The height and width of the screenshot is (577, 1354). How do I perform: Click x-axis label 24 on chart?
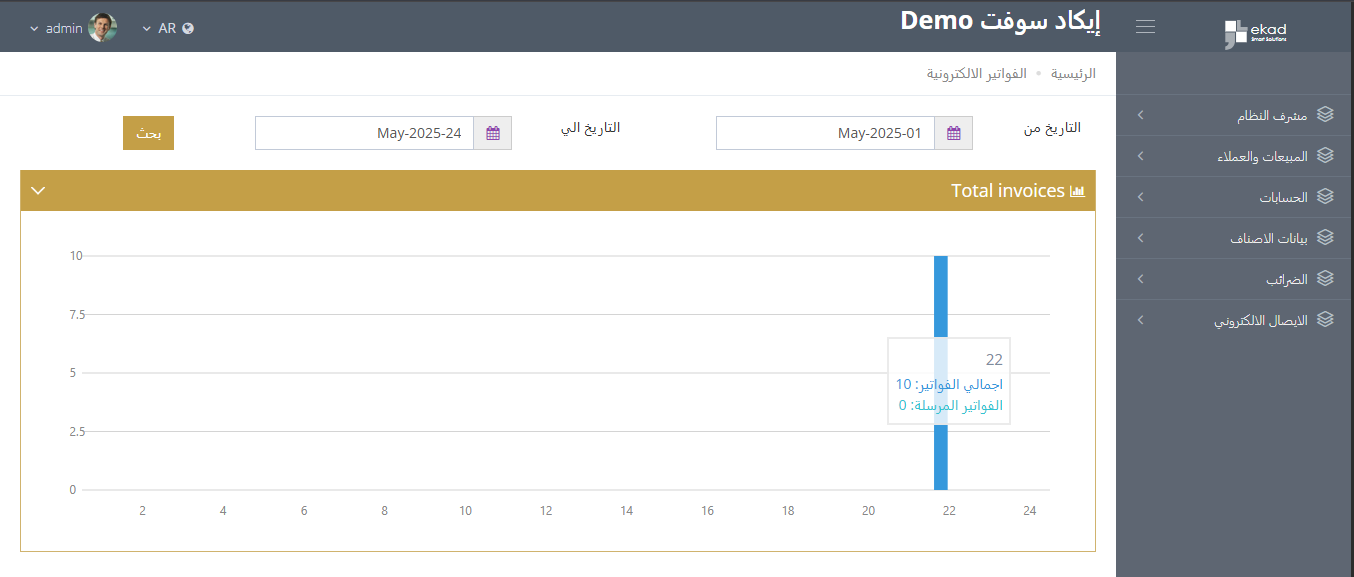click(1030, 511)
